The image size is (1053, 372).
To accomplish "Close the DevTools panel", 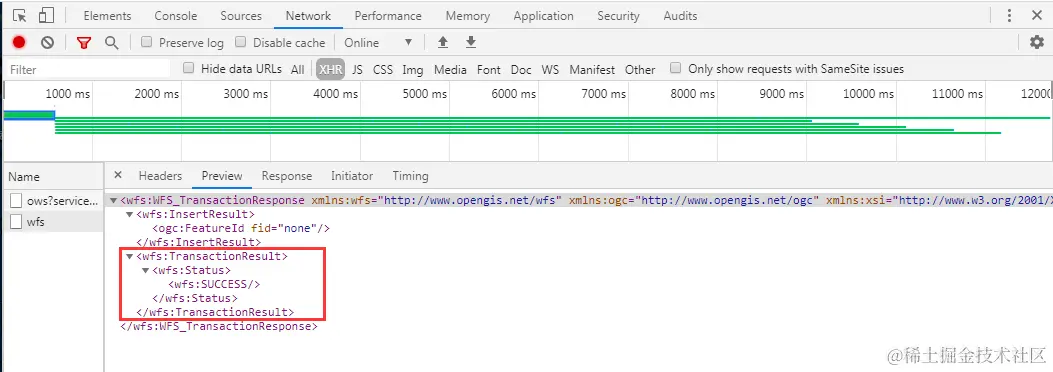I will click(1037, 15).
